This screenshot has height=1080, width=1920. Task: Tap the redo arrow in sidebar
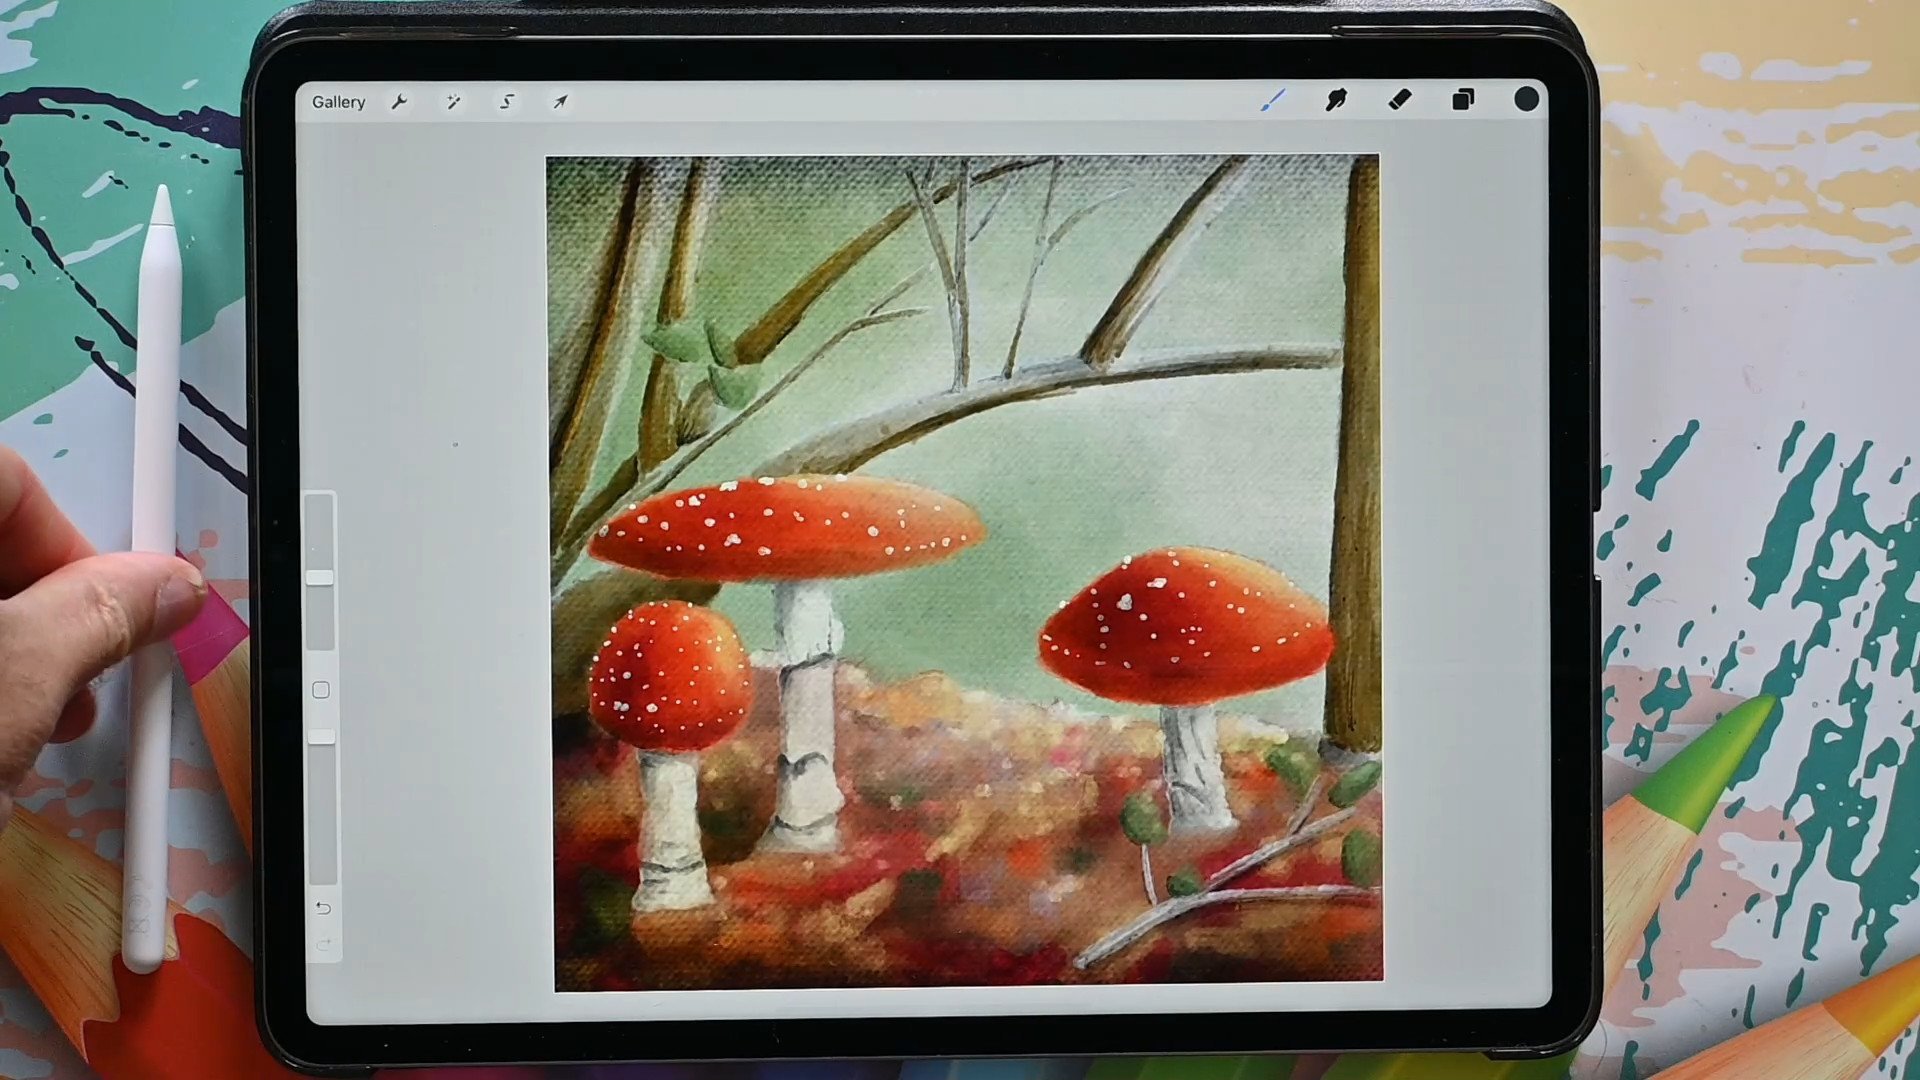[322, 944]
